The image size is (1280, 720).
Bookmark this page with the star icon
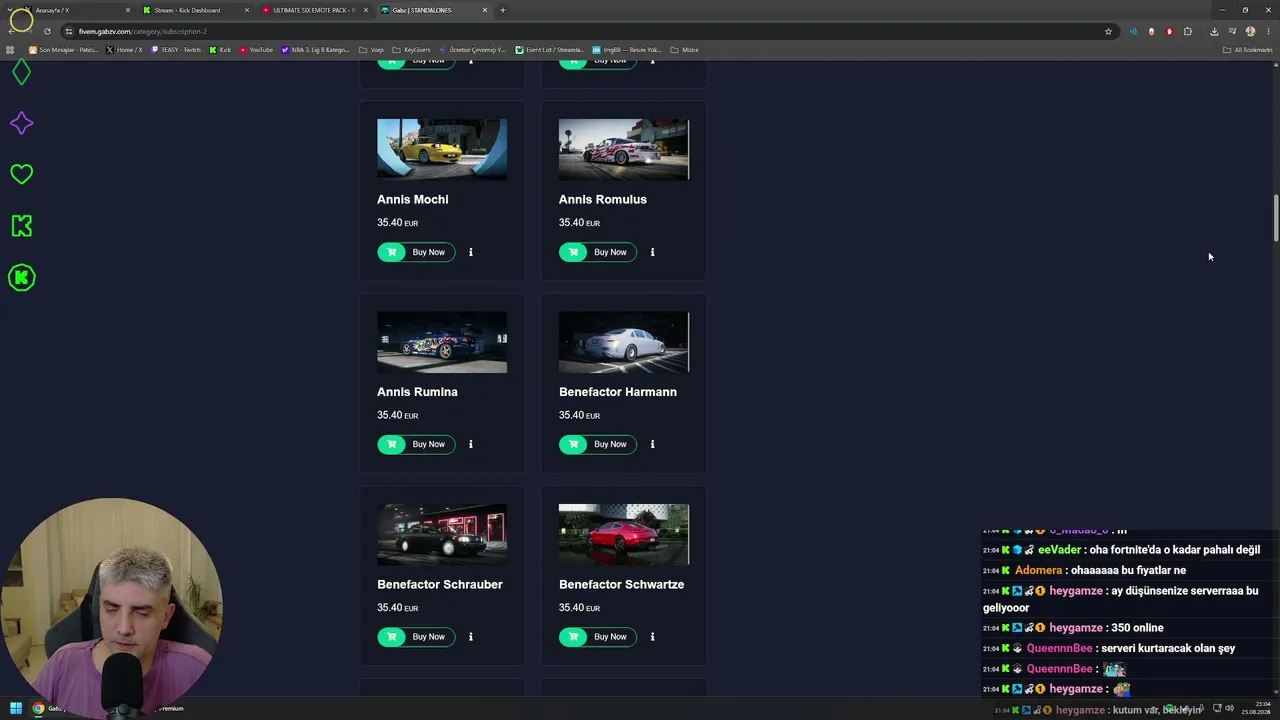coord(1108,31)
